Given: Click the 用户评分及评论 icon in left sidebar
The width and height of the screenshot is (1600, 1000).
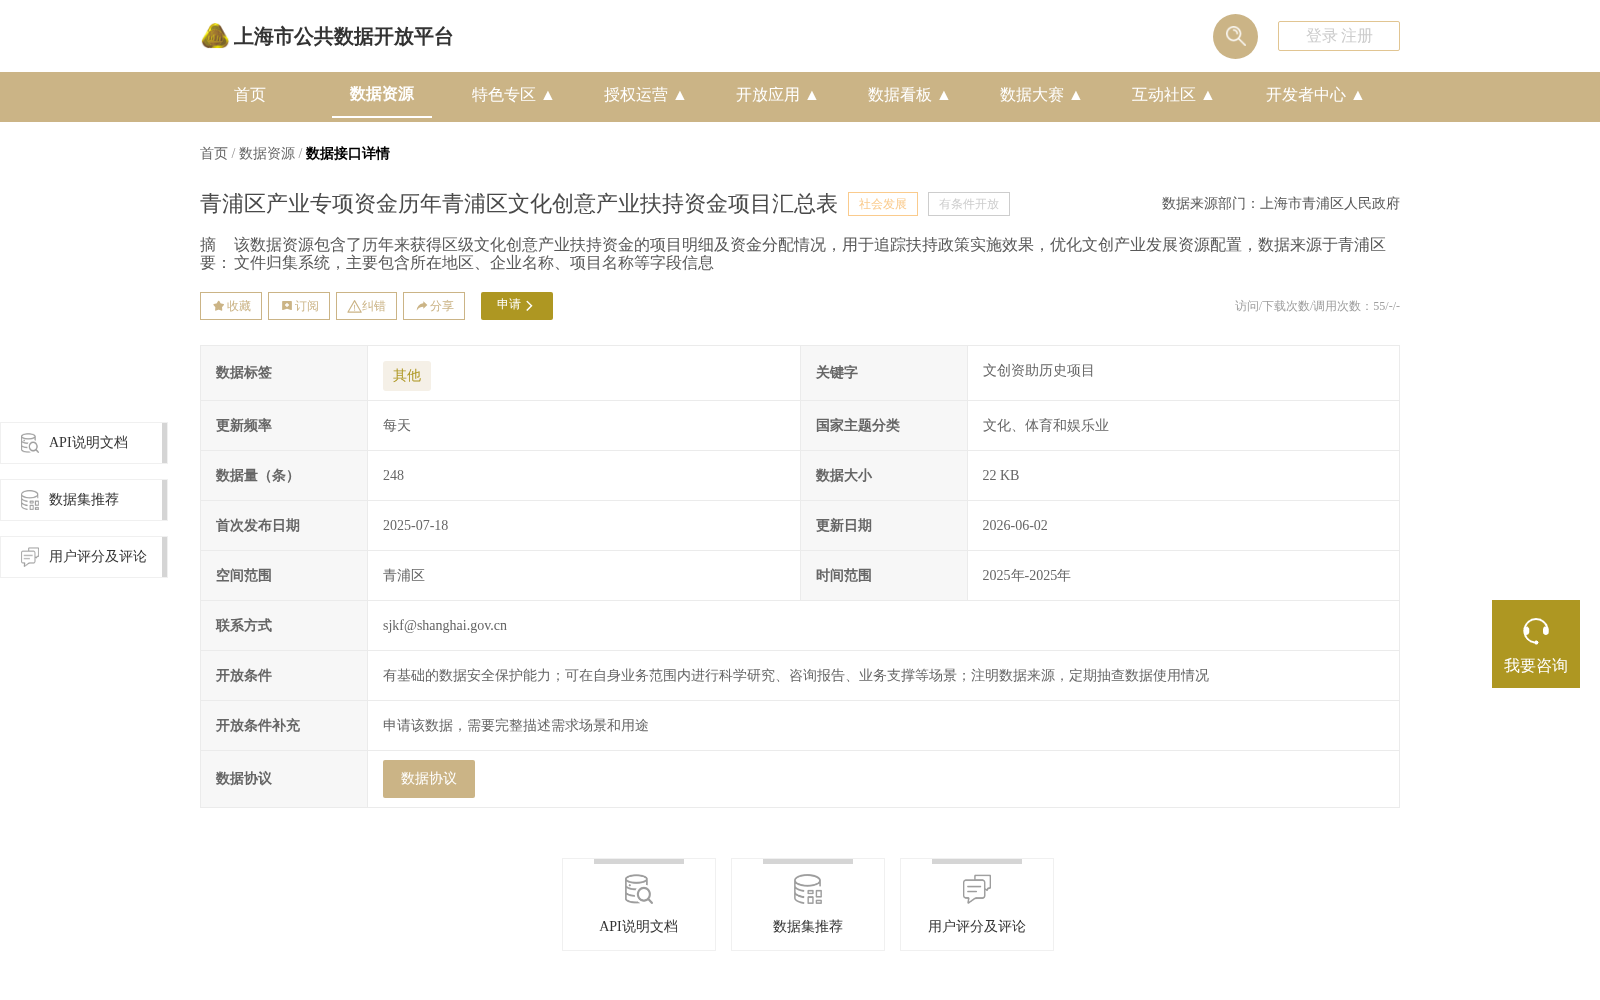Looking at the screenshot, I should [x=30, y=557].
